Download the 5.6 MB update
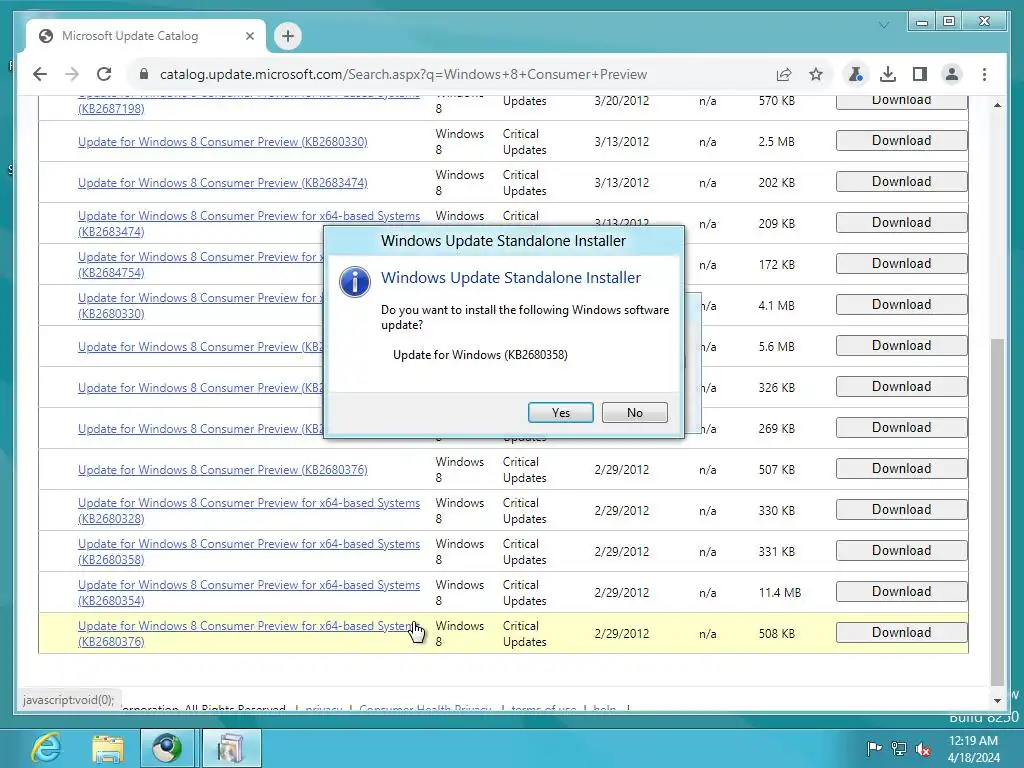The height and width of the screenshot is (768, 1024). 901,346
